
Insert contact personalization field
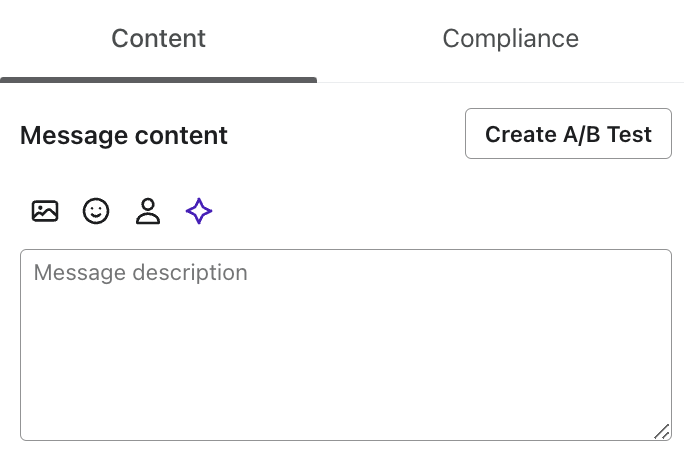click(x=148, y=211)
